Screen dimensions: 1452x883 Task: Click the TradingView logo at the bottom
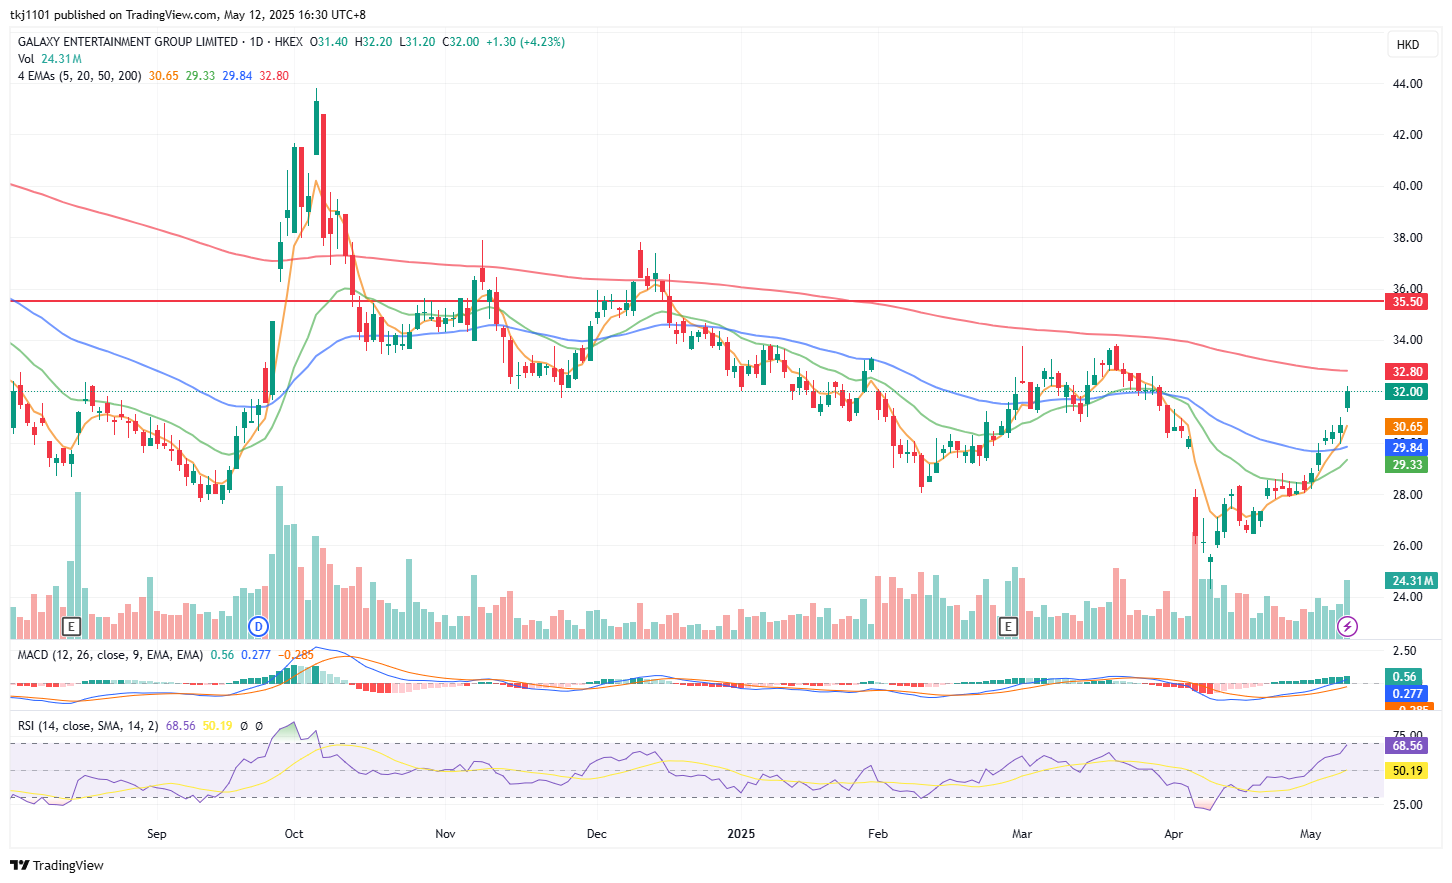point(57,865)
